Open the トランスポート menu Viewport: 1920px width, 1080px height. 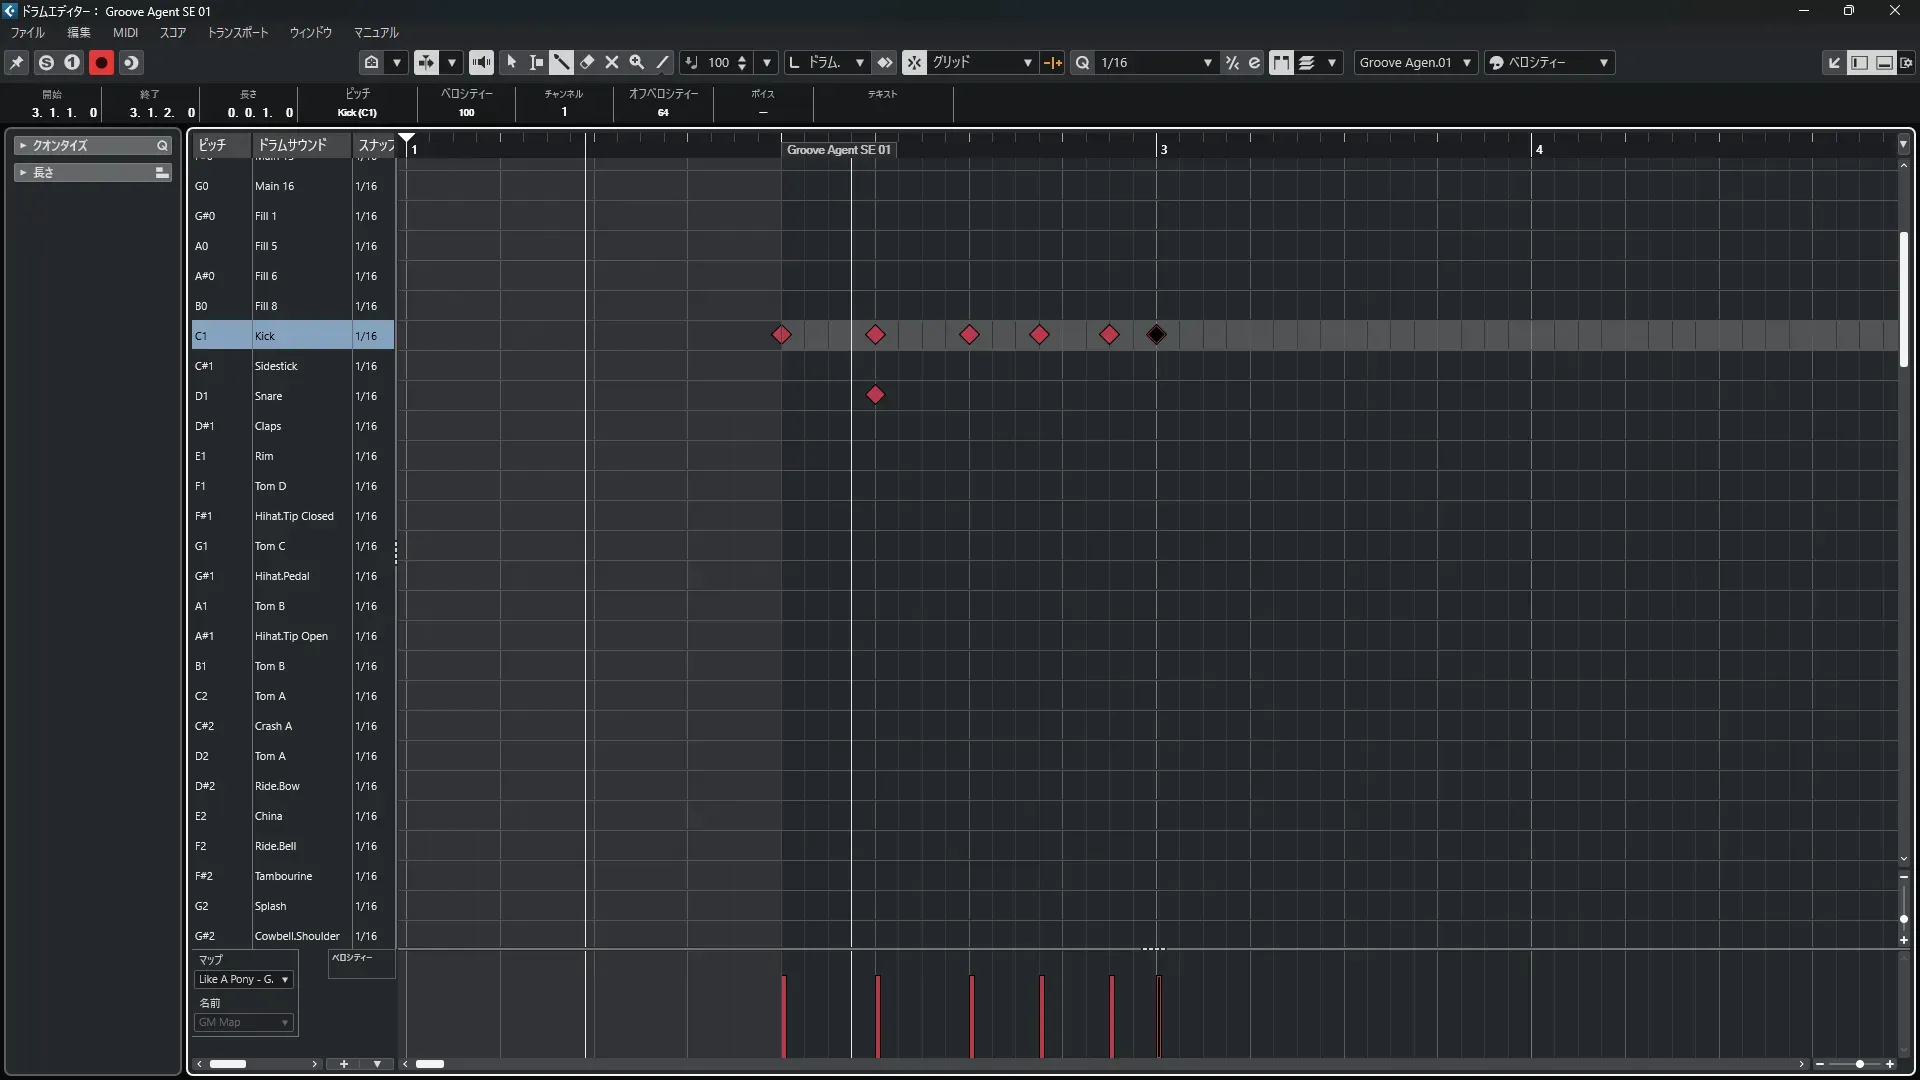[x=238, y=32]
